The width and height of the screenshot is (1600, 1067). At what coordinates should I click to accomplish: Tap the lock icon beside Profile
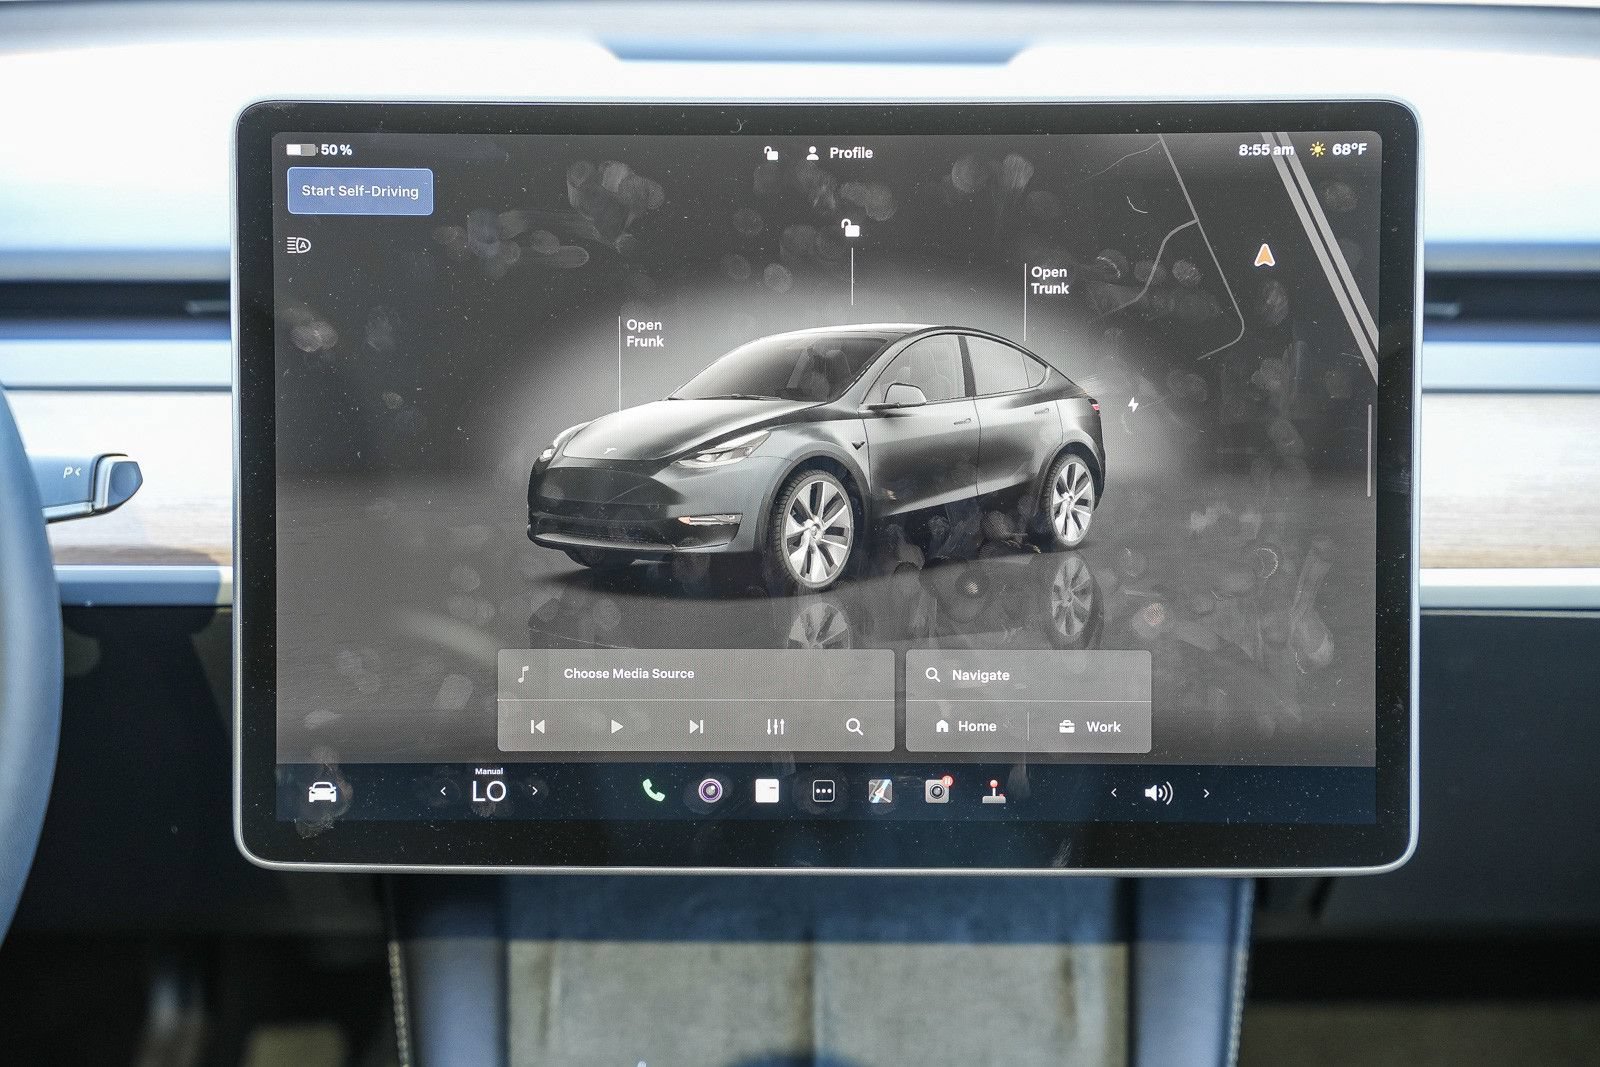click(x=771, y=153)
